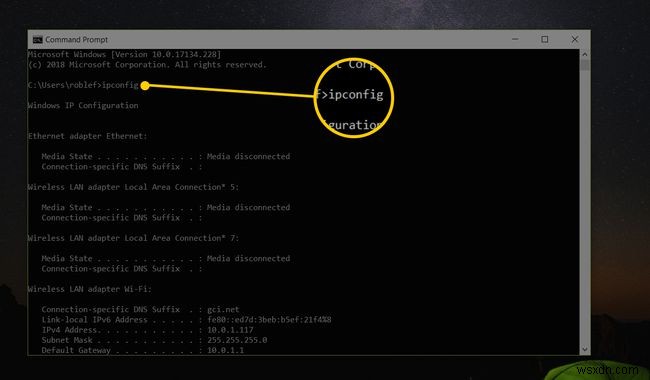The image size is (650, 380).
Task: Click Media State under Local Area Connection* 7
Action: click(x=166, y=258)
